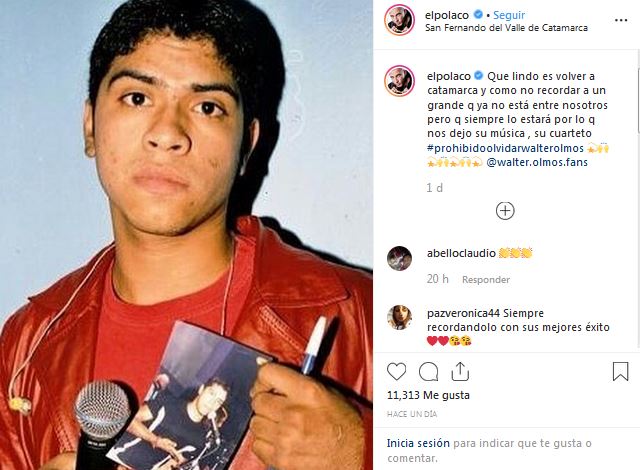Open elpolaco username in the header

coord(447,15)
